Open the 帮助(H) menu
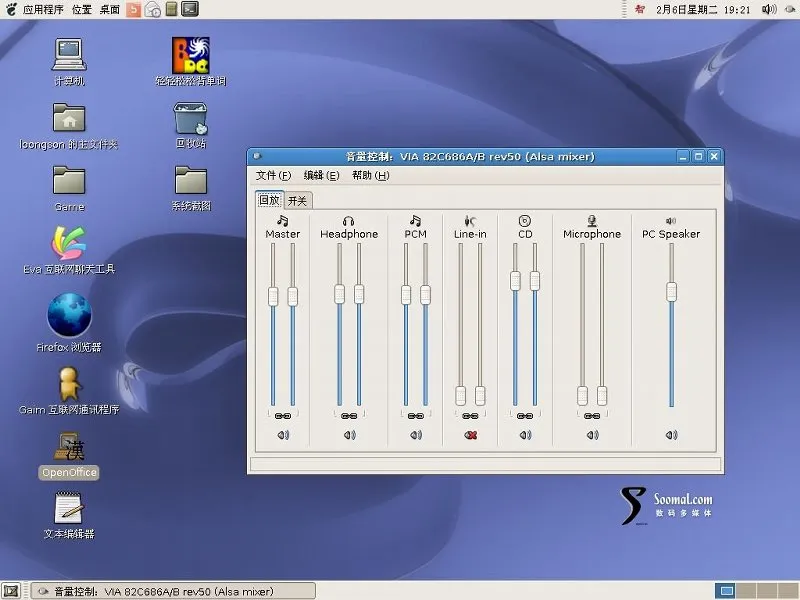800x600 pixels. point(370,176)
